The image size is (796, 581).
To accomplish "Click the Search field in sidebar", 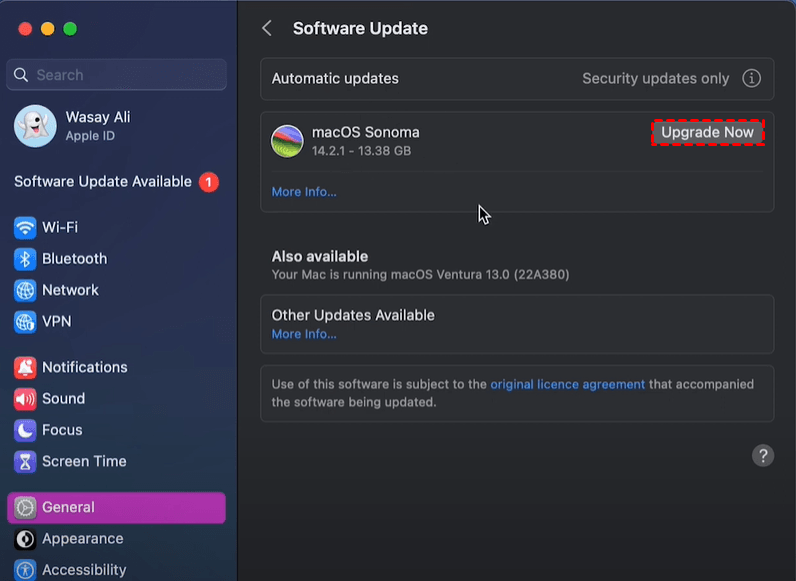I will point(117,75).
